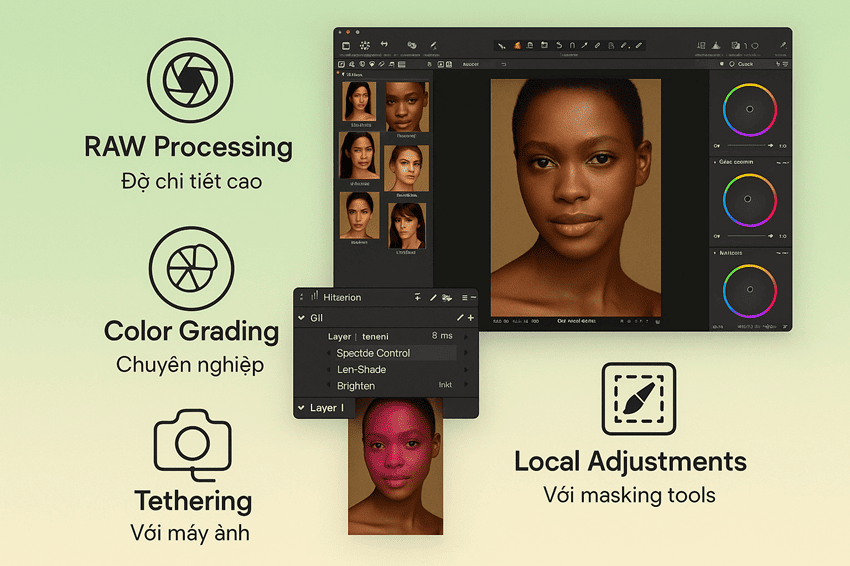850x566 pixels.
Task: Expand the right arrow on the Layer teneni row
Action: [466, 337]
